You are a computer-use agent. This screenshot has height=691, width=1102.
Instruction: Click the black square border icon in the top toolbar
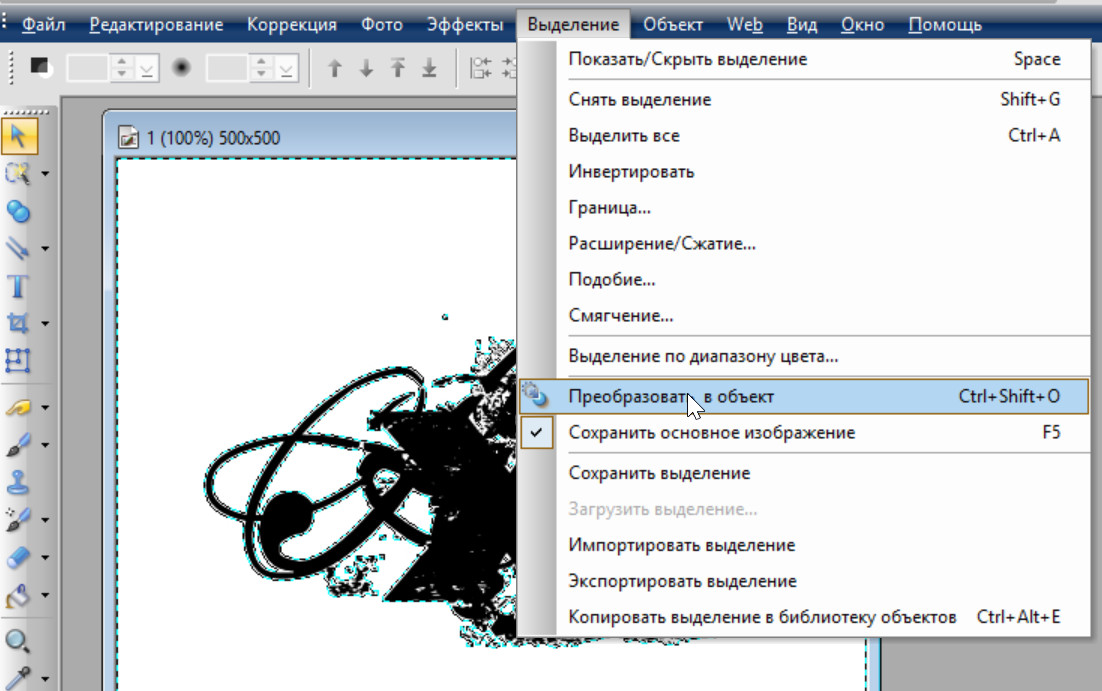pyautogui.click(x=40, y=67)
